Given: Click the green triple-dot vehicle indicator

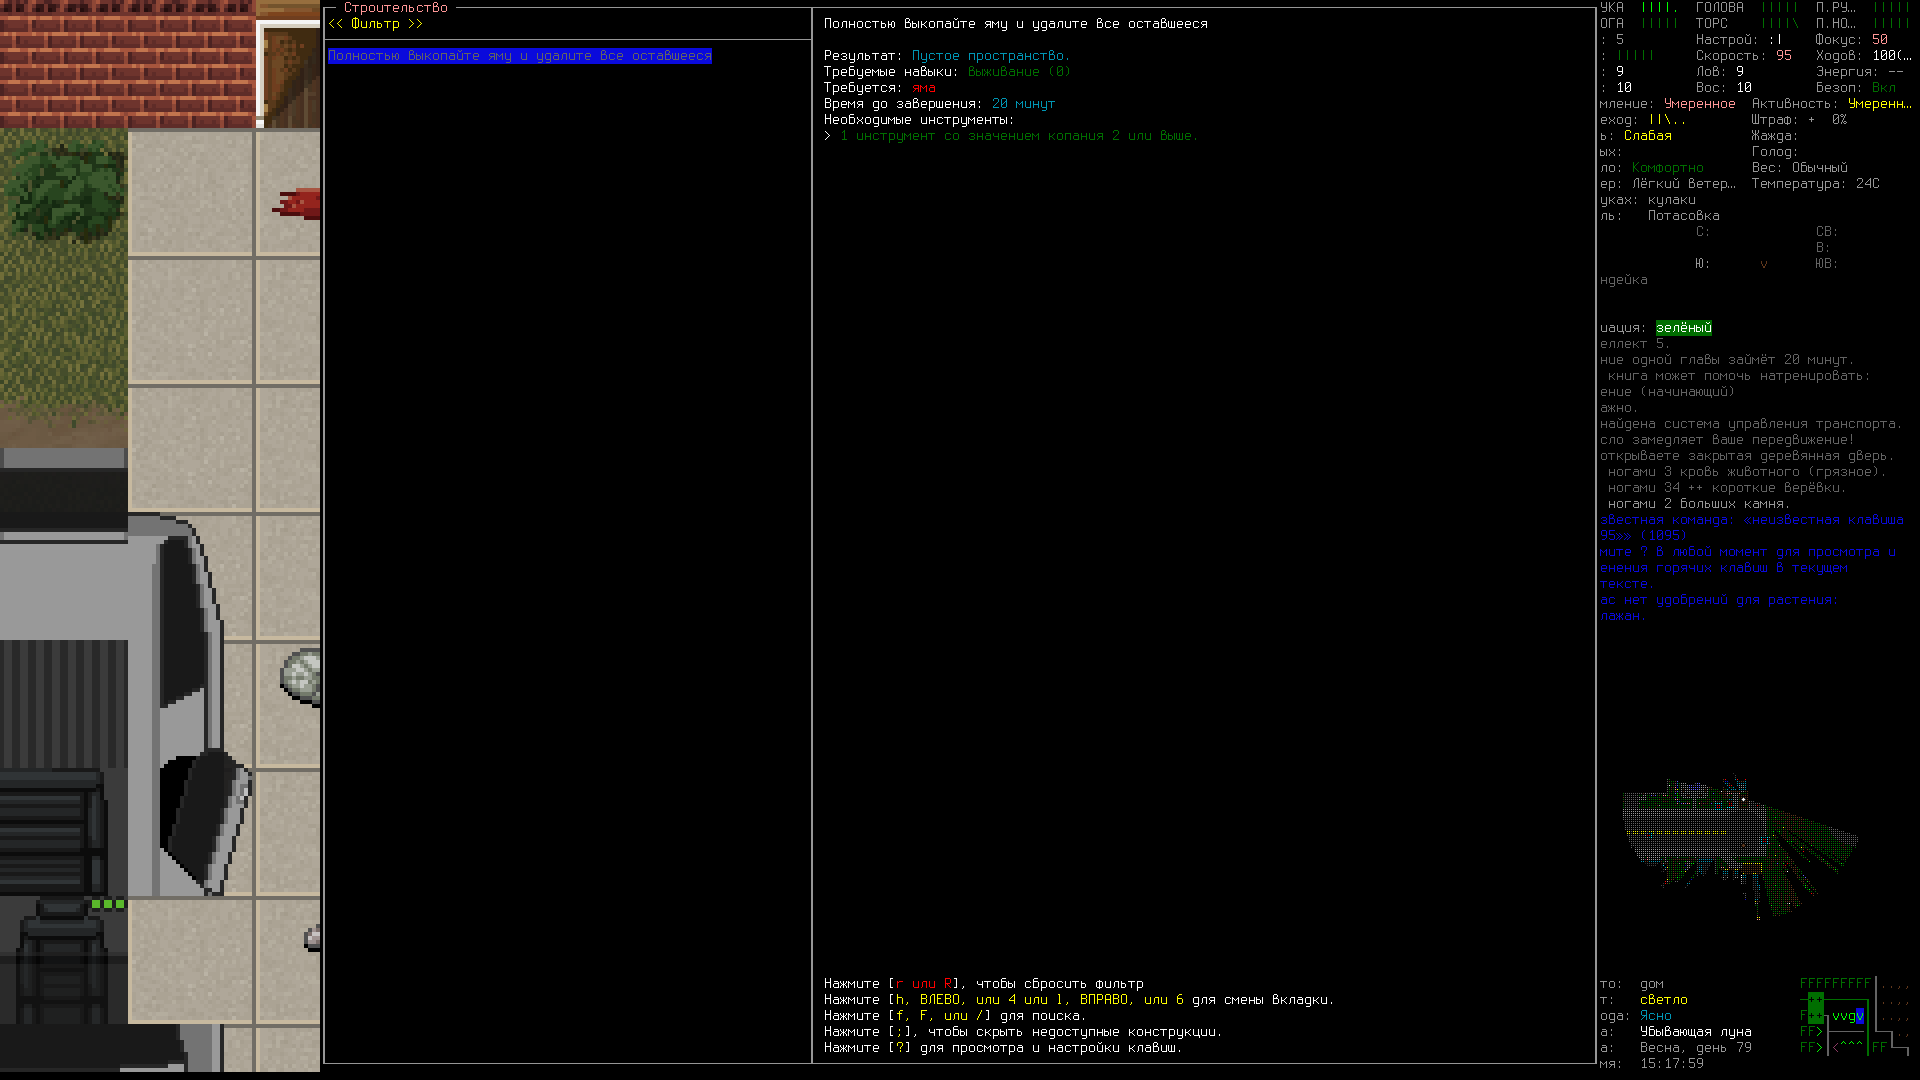Looking at the screenshot, I should [108, 904].
